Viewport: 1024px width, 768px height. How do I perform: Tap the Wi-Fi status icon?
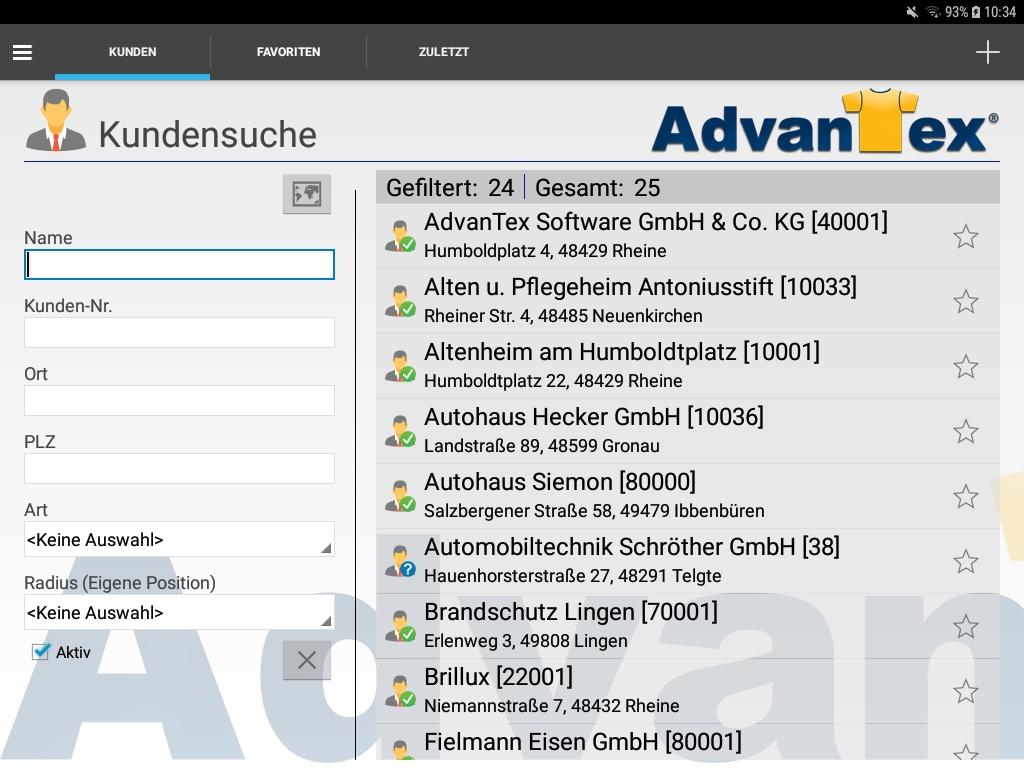point(934,12)
